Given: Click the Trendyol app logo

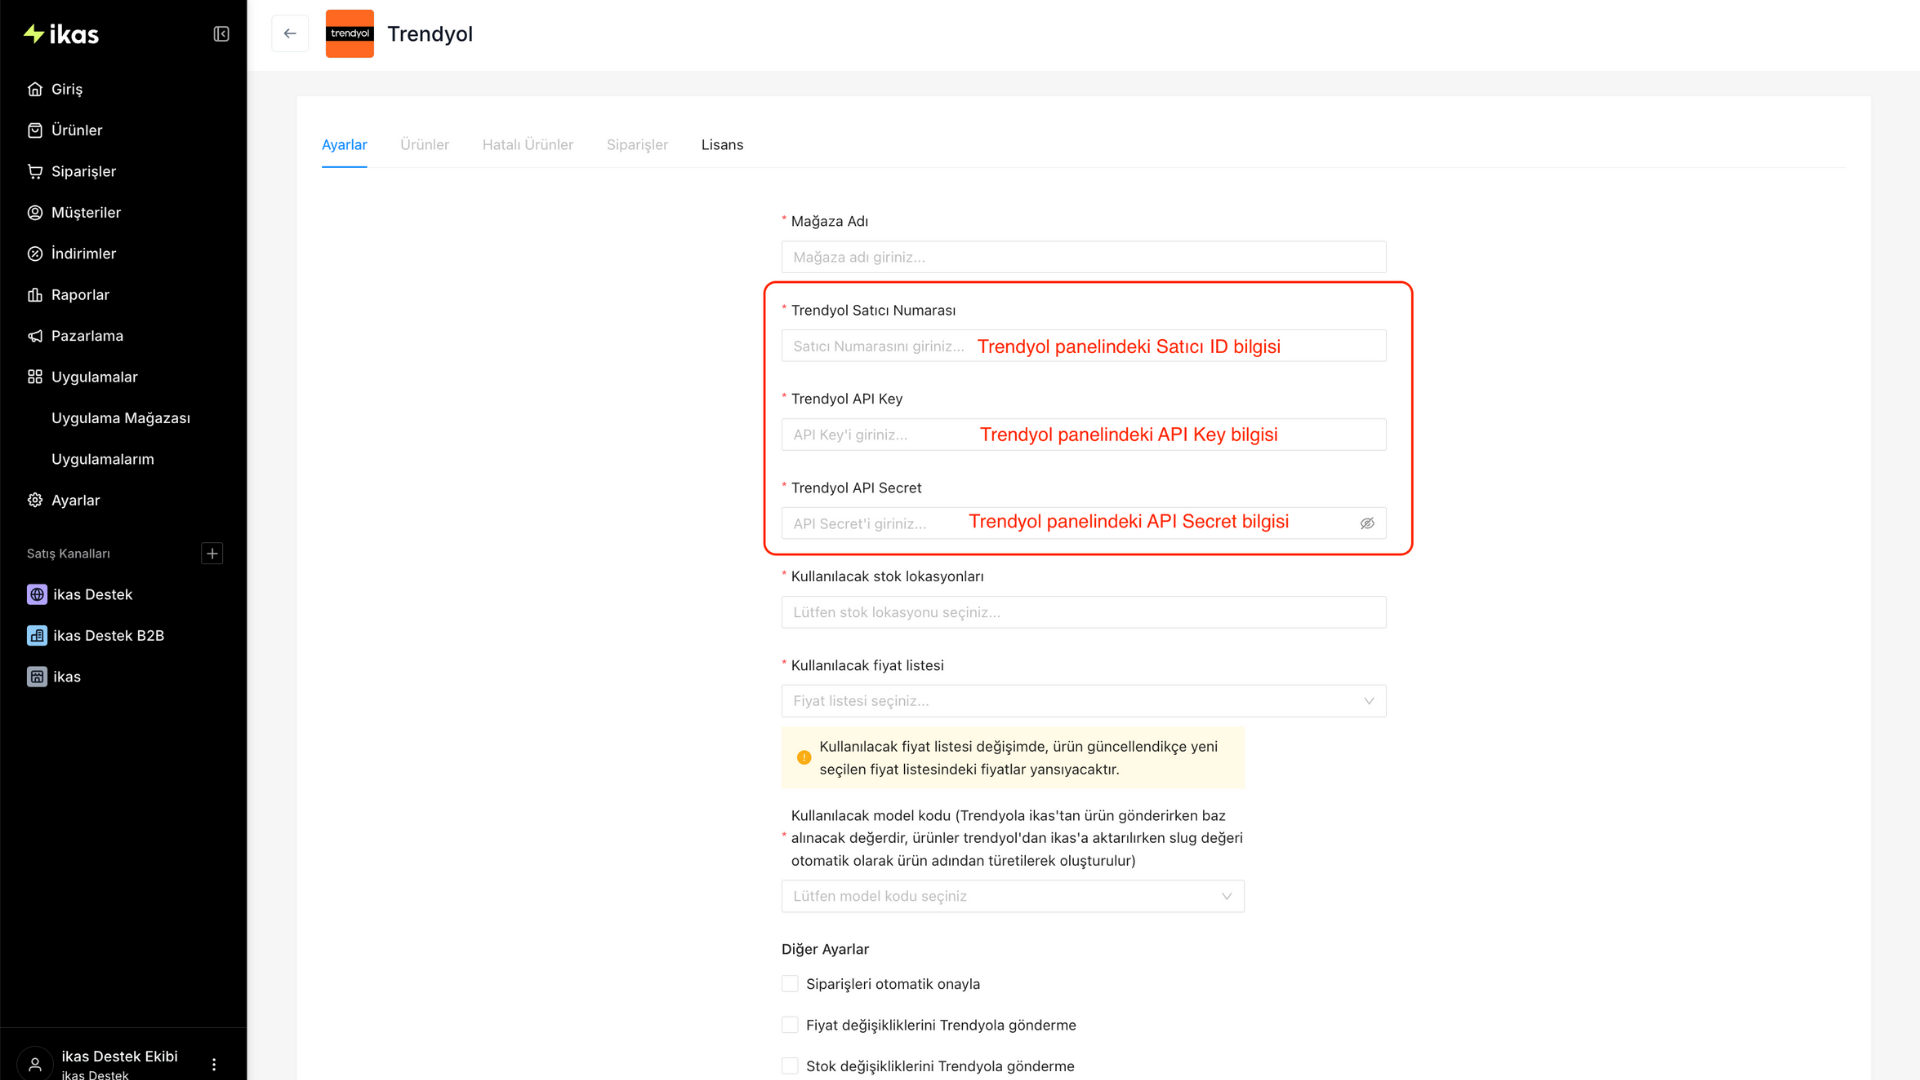Looking at the screenshot, I should (350, 34).
